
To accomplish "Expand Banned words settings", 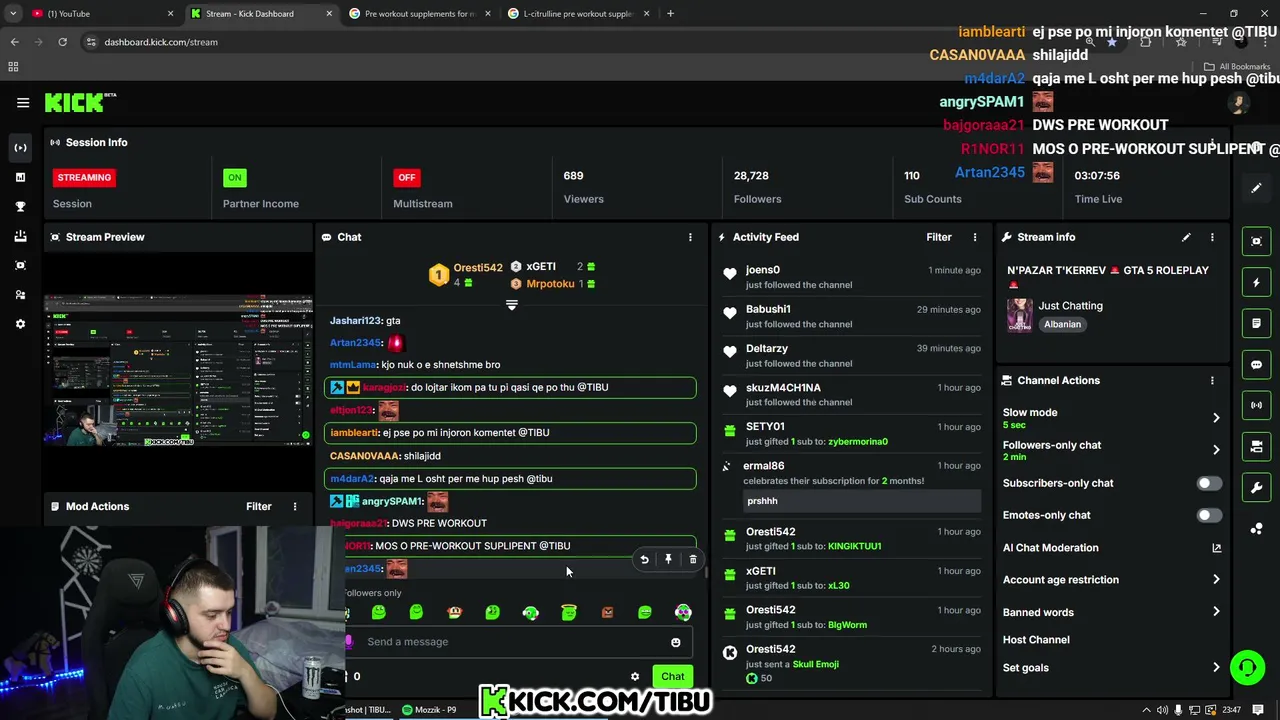I will point(1216,612).
